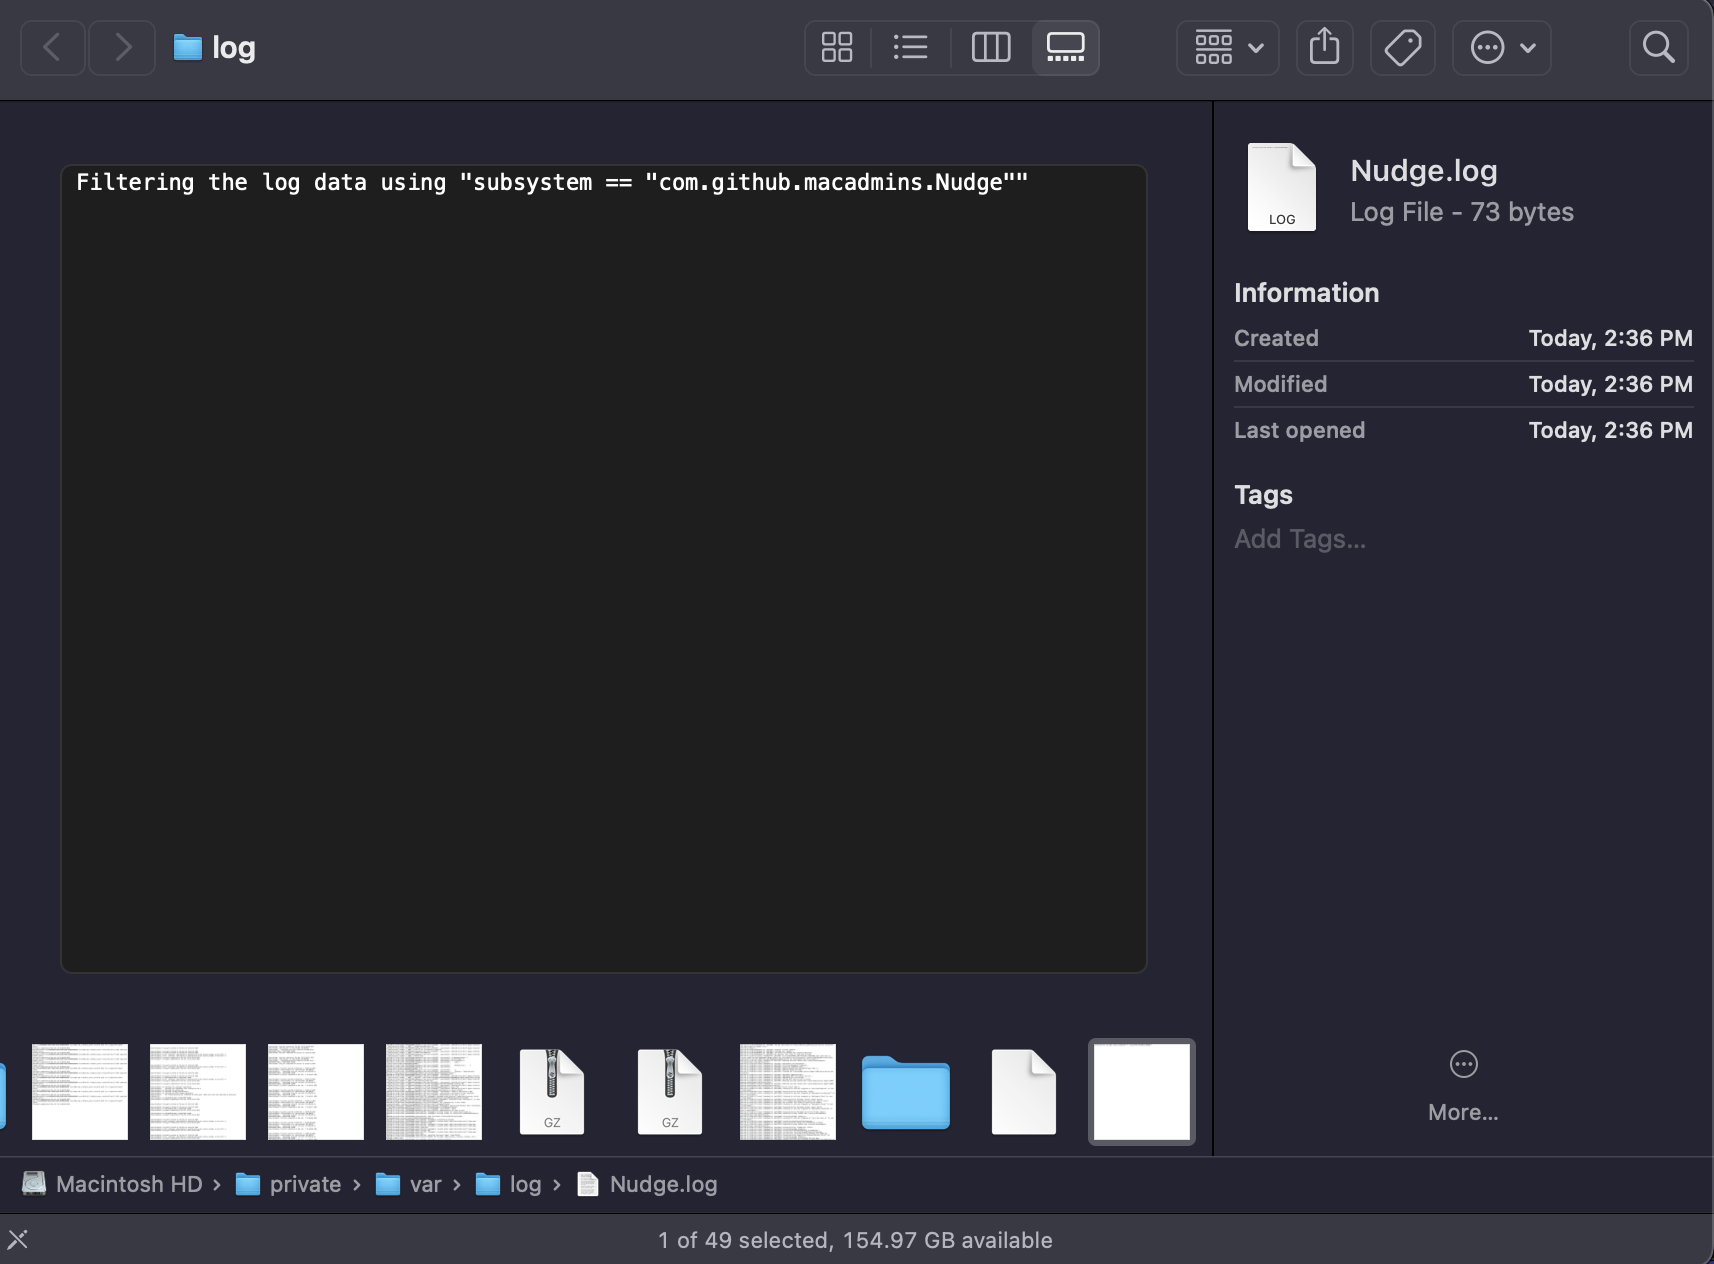Select the Nudge.log preview thumbnail at far right

pyautogui.click(x=1140, y=1091)
